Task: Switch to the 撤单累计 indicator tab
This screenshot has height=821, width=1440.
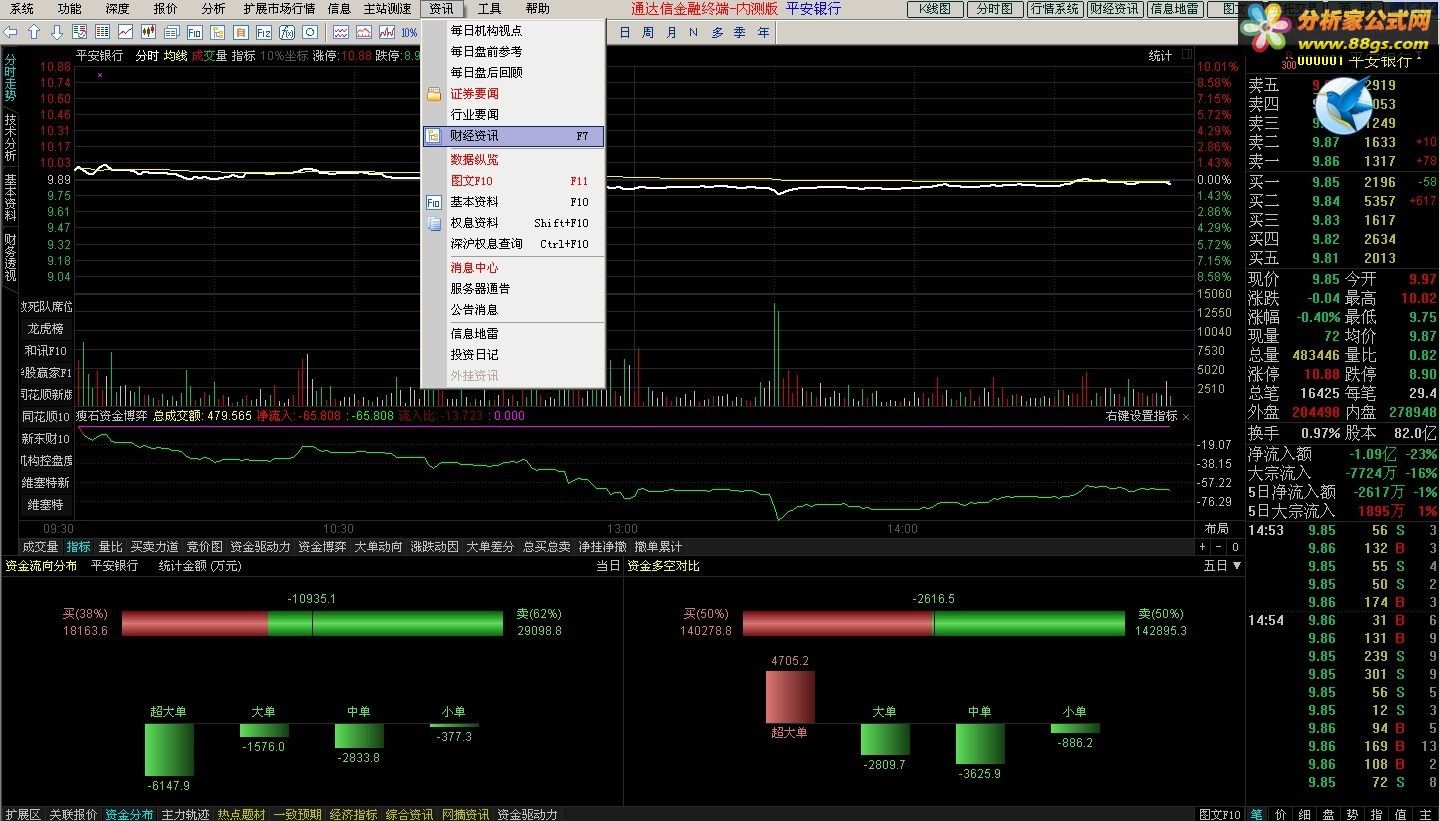Action: coord(658,547)
